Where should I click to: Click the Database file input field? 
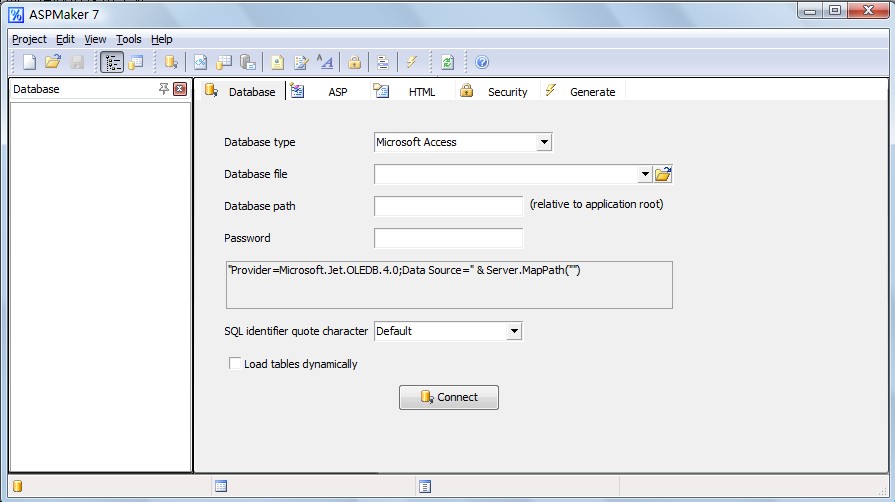coord(506,174)
